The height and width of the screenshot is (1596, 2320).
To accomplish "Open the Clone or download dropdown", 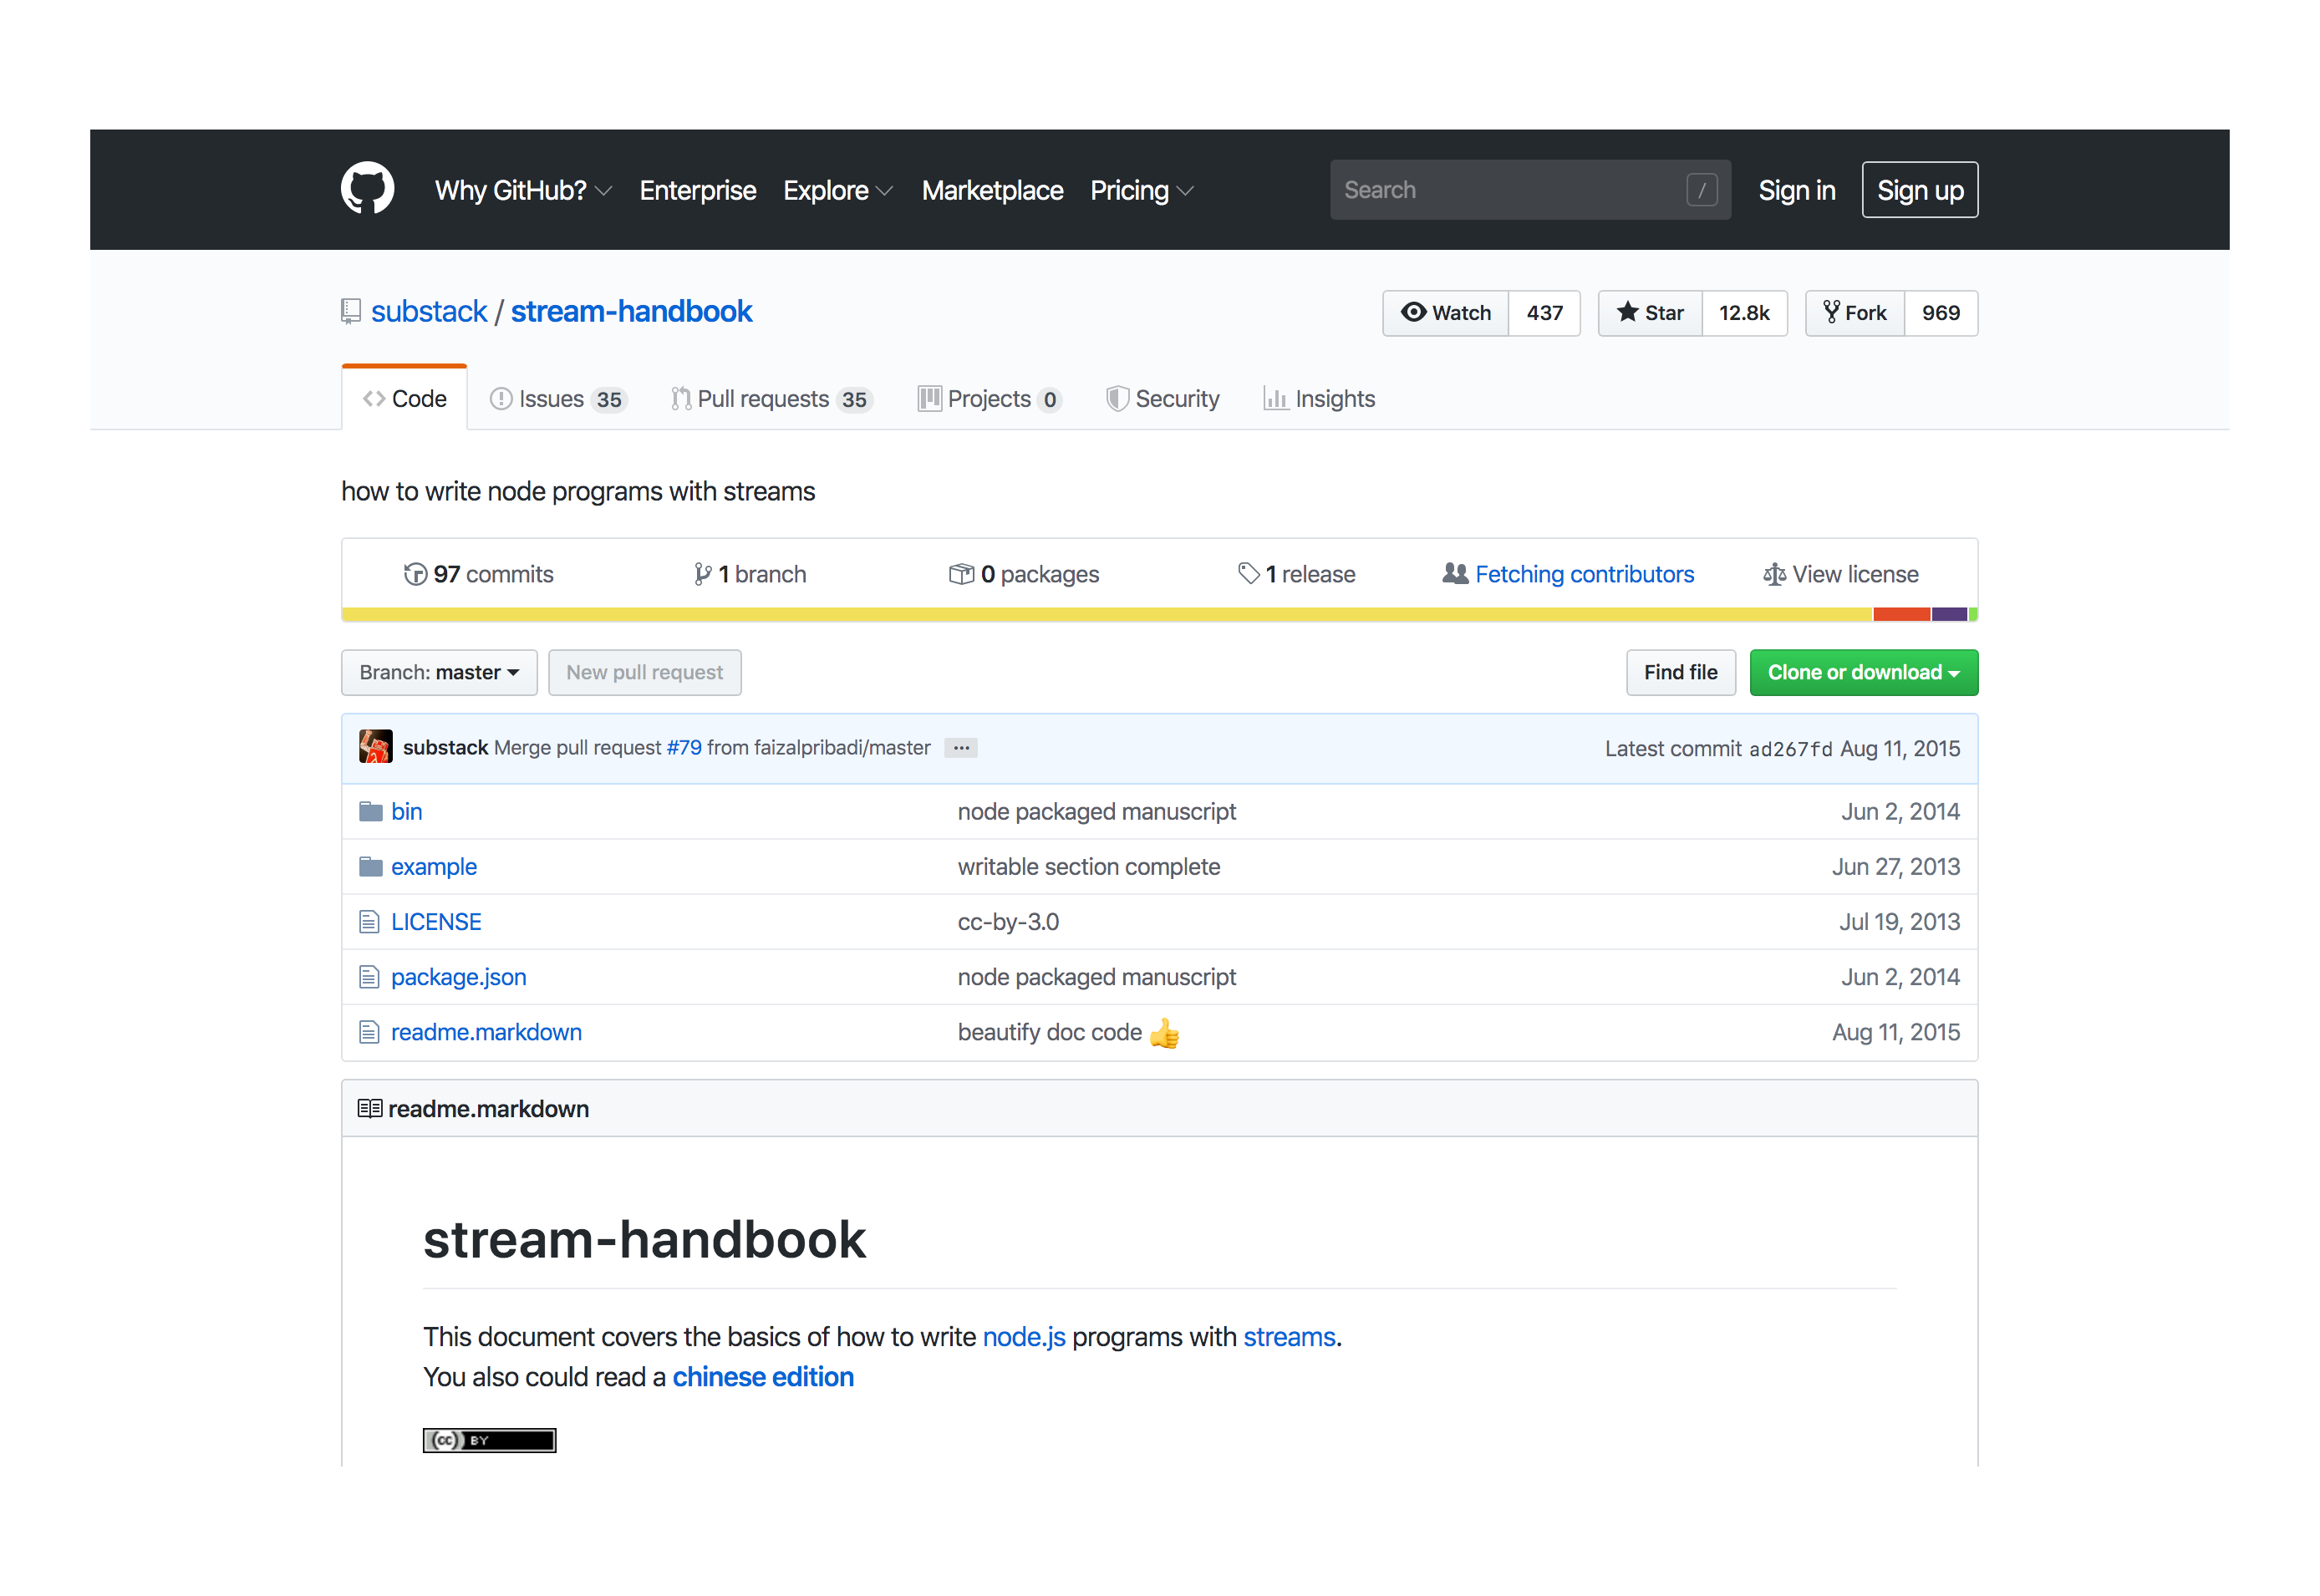I will tap(1863, 672).
